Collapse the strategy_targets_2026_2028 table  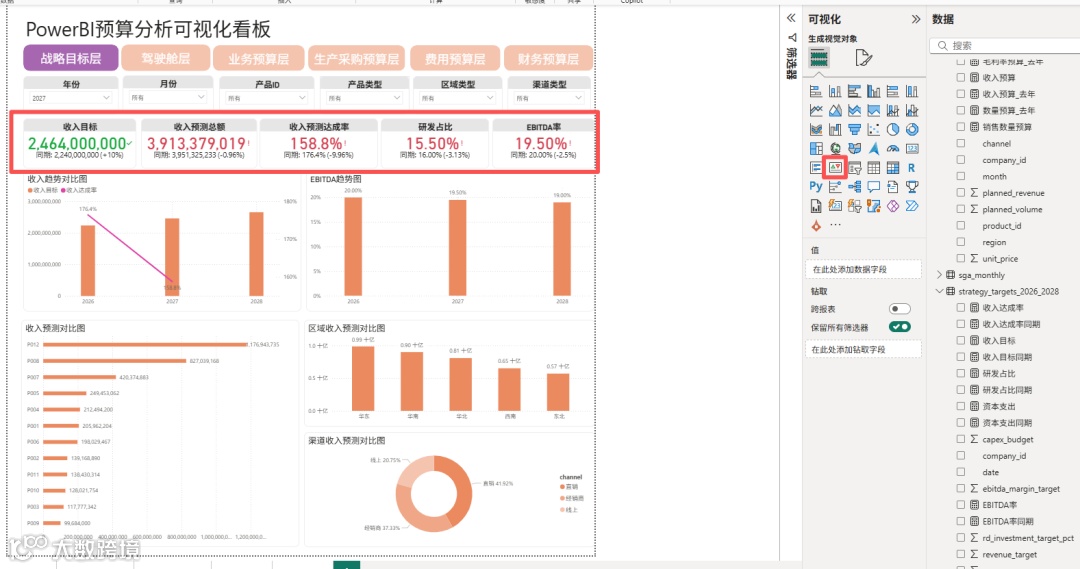pyautogui.click(x=939, y=291)
